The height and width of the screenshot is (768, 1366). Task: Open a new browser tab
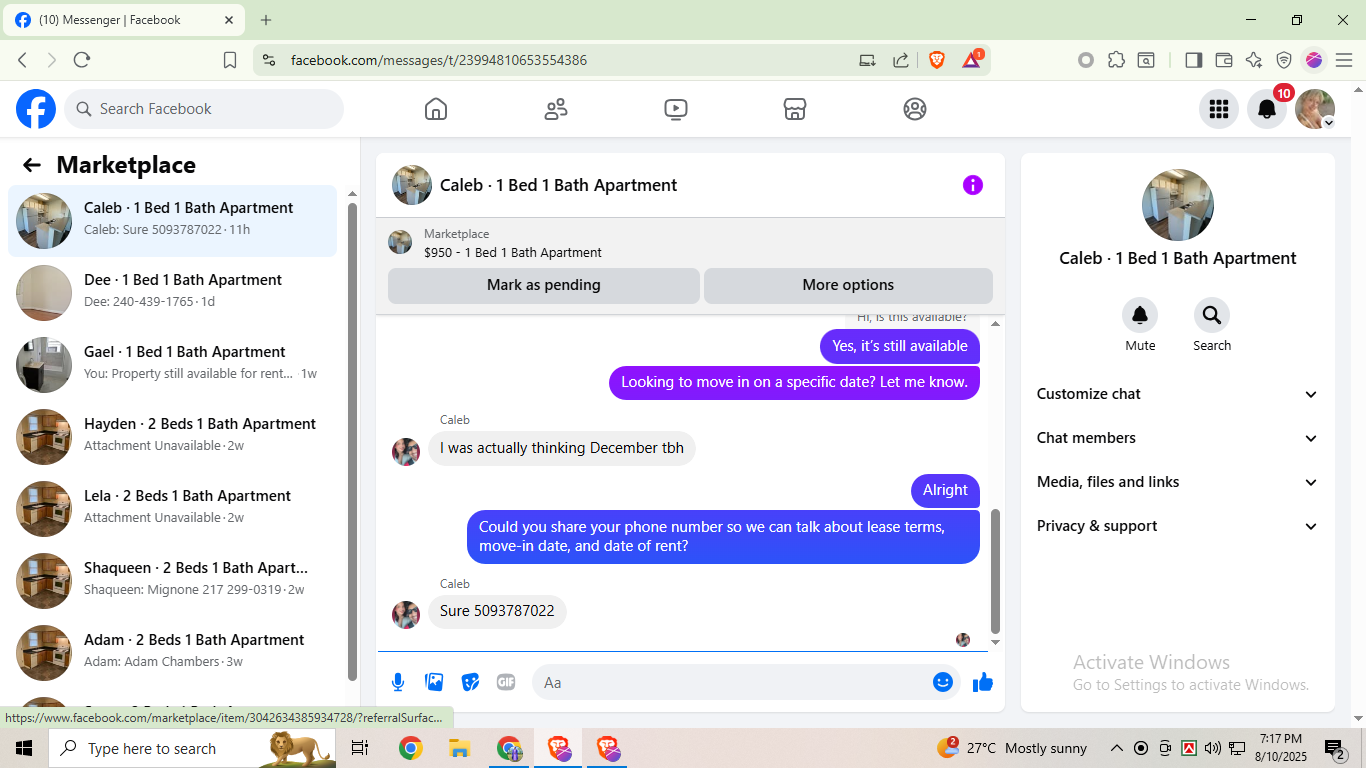(266, 20)
